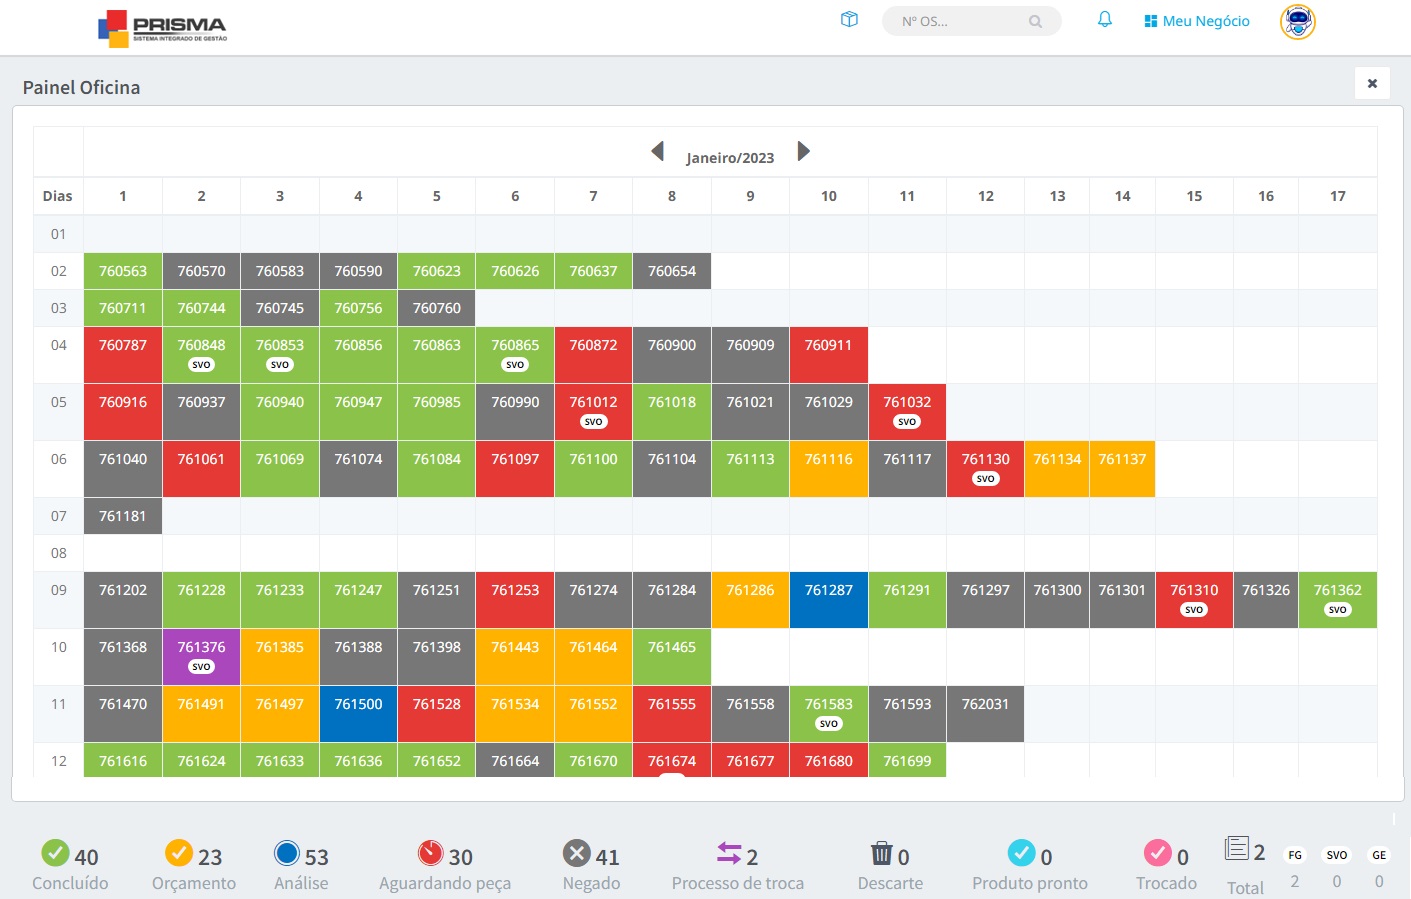
Task: Toggle the SVO filter badge in footer
Action: coord(1337,855)
